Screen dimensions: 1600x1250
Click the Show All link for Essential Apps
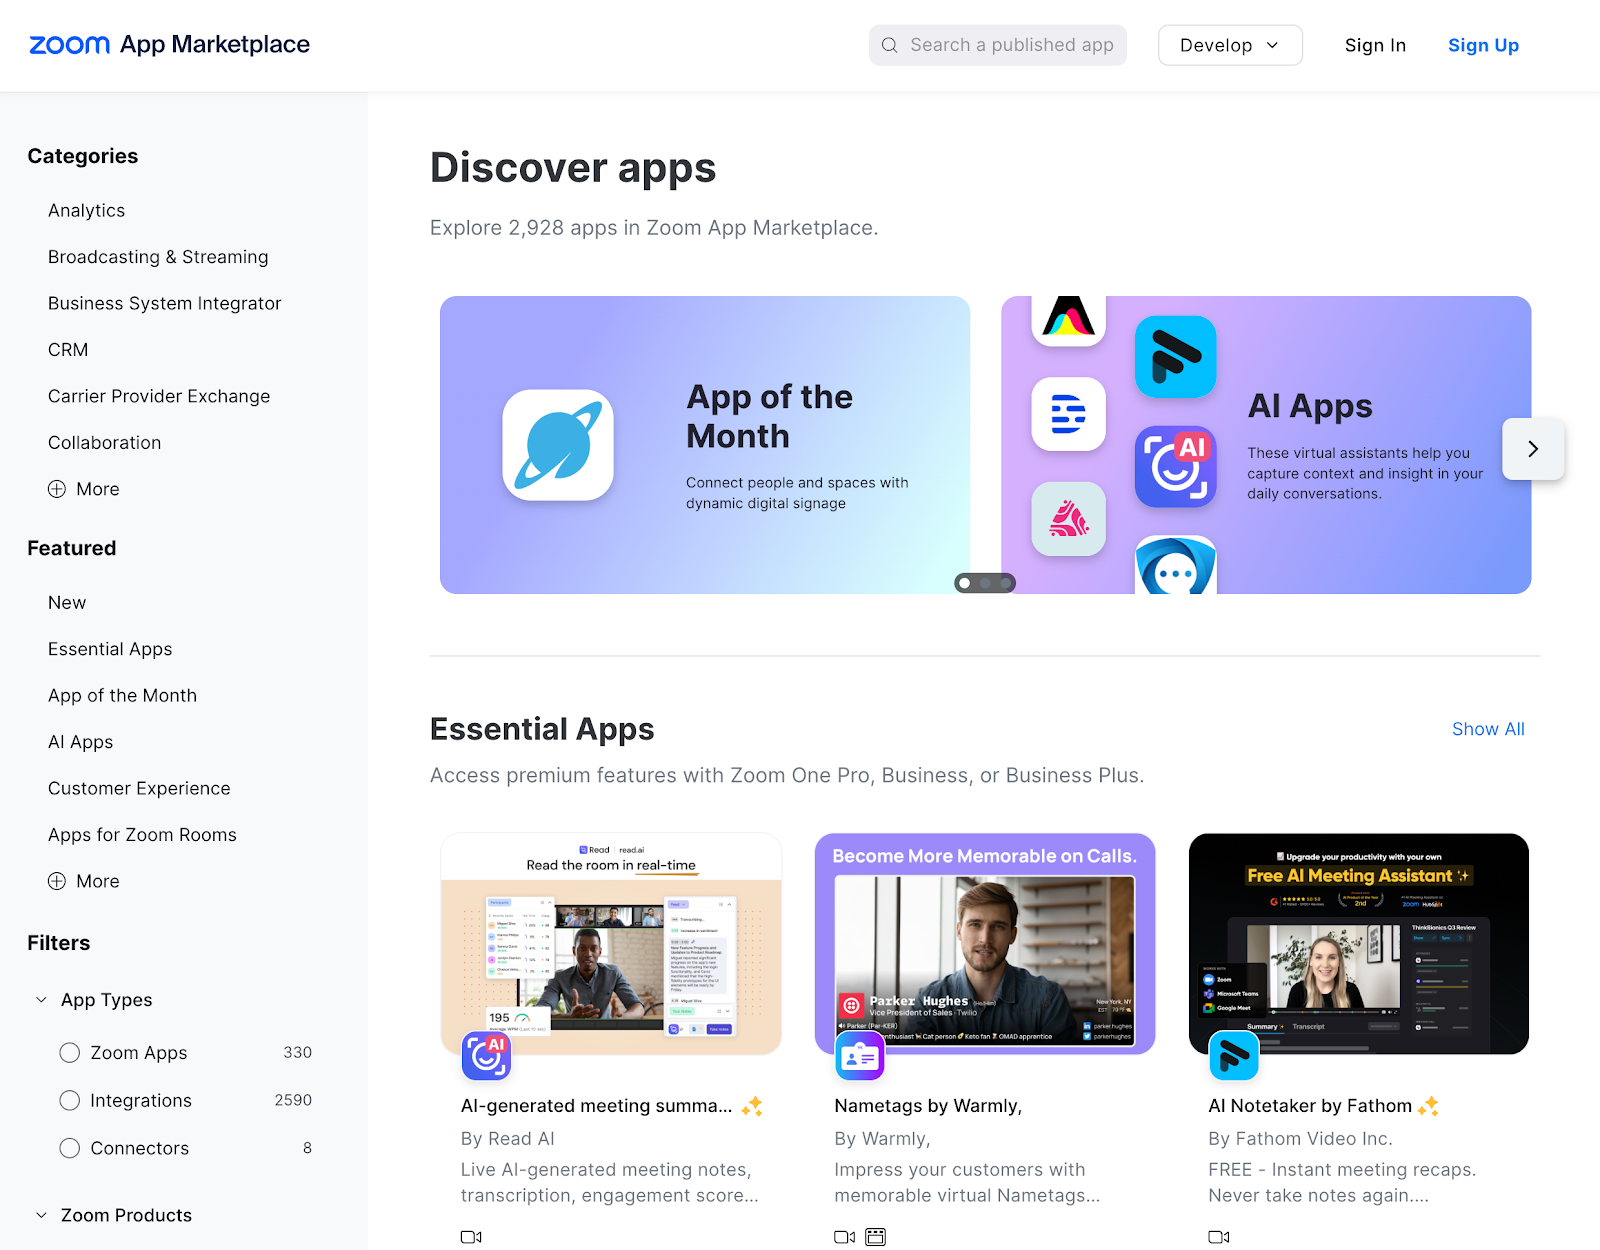tap(1488, 729)
